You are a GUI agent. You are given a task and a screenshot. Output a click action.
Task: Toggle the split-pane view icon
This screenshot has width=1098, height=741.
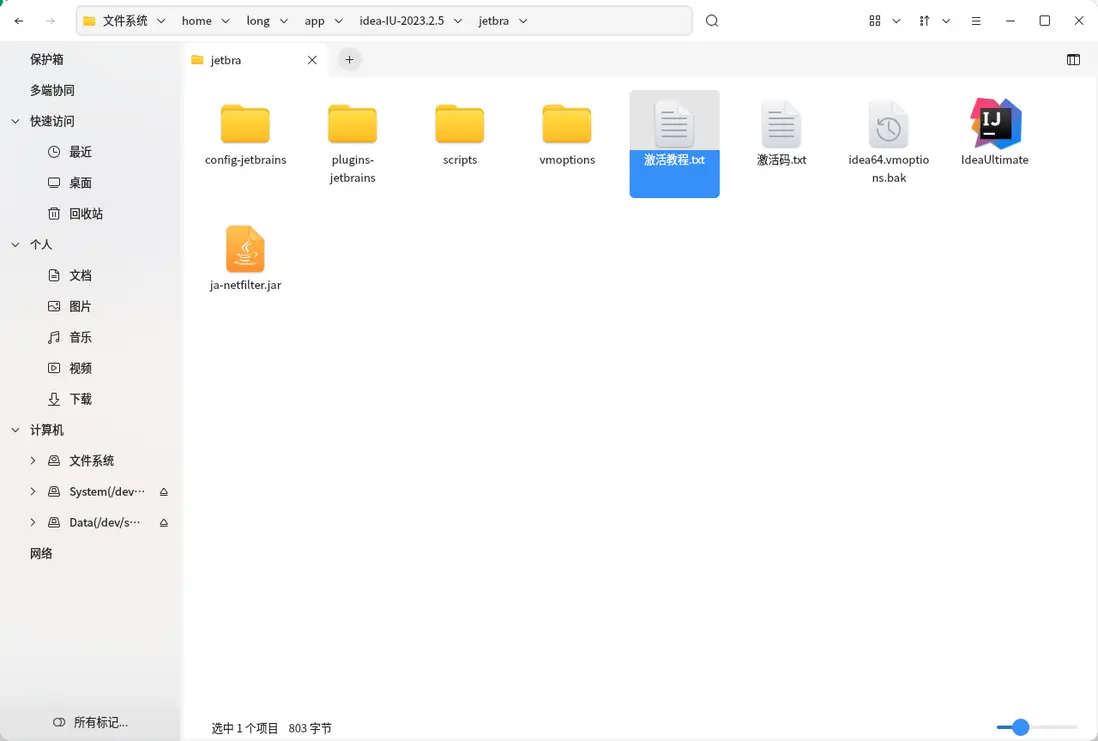click(x=1073, y=60)
